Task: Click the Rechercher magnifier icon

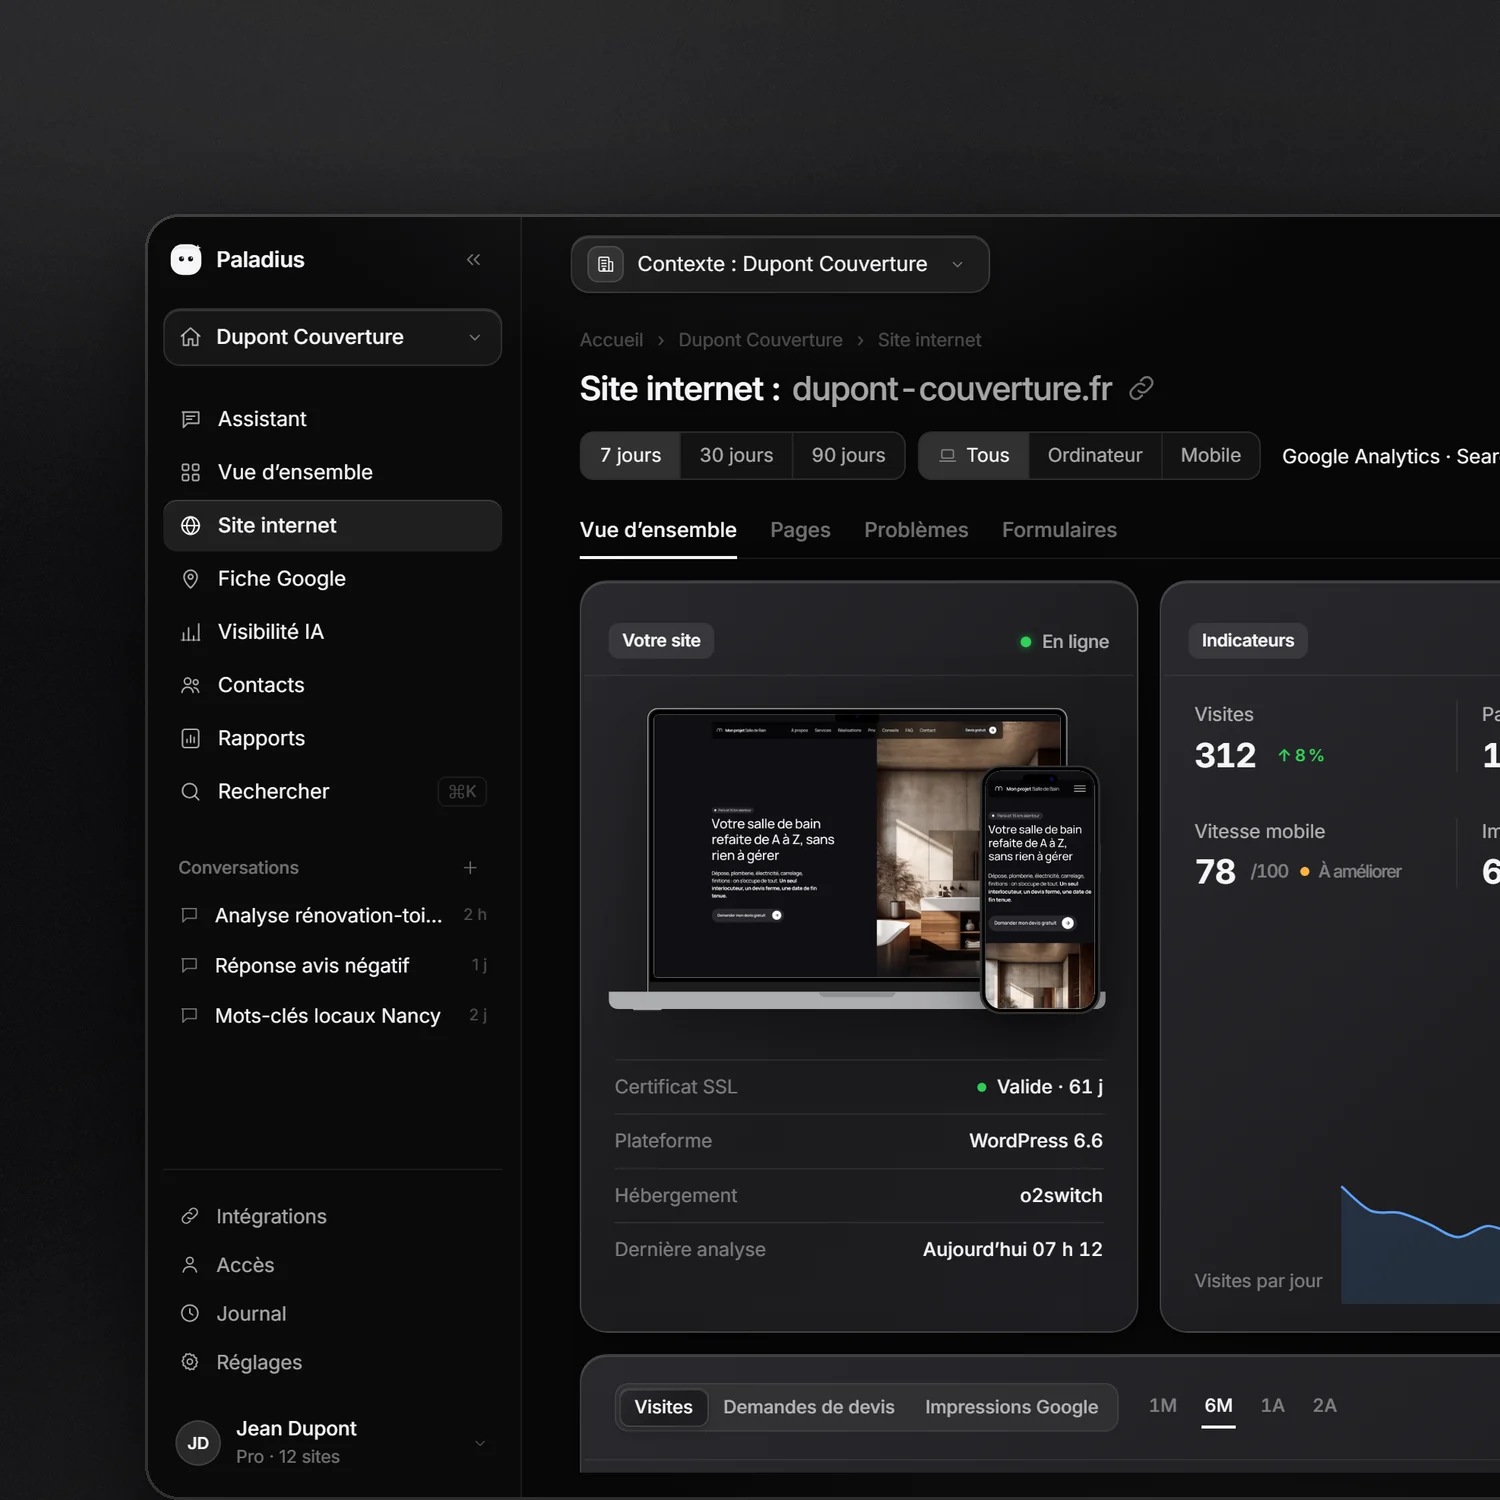Action: [191, 792]
